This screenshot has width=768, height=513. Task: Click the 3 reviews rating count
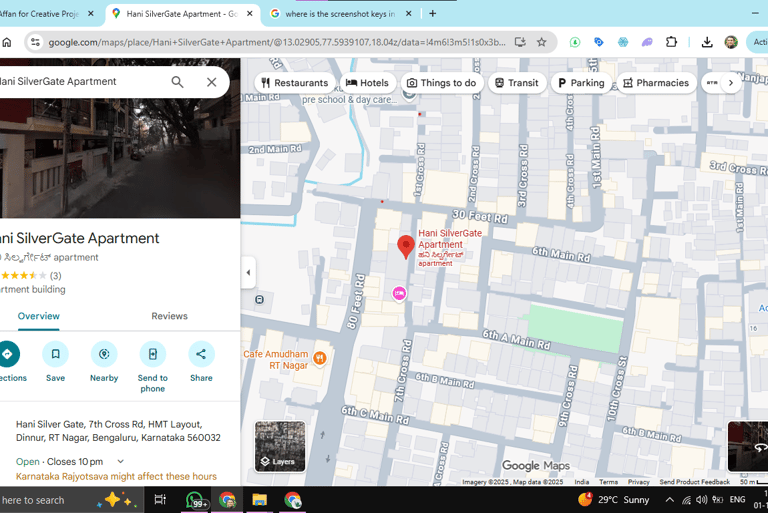coord(55,275)
